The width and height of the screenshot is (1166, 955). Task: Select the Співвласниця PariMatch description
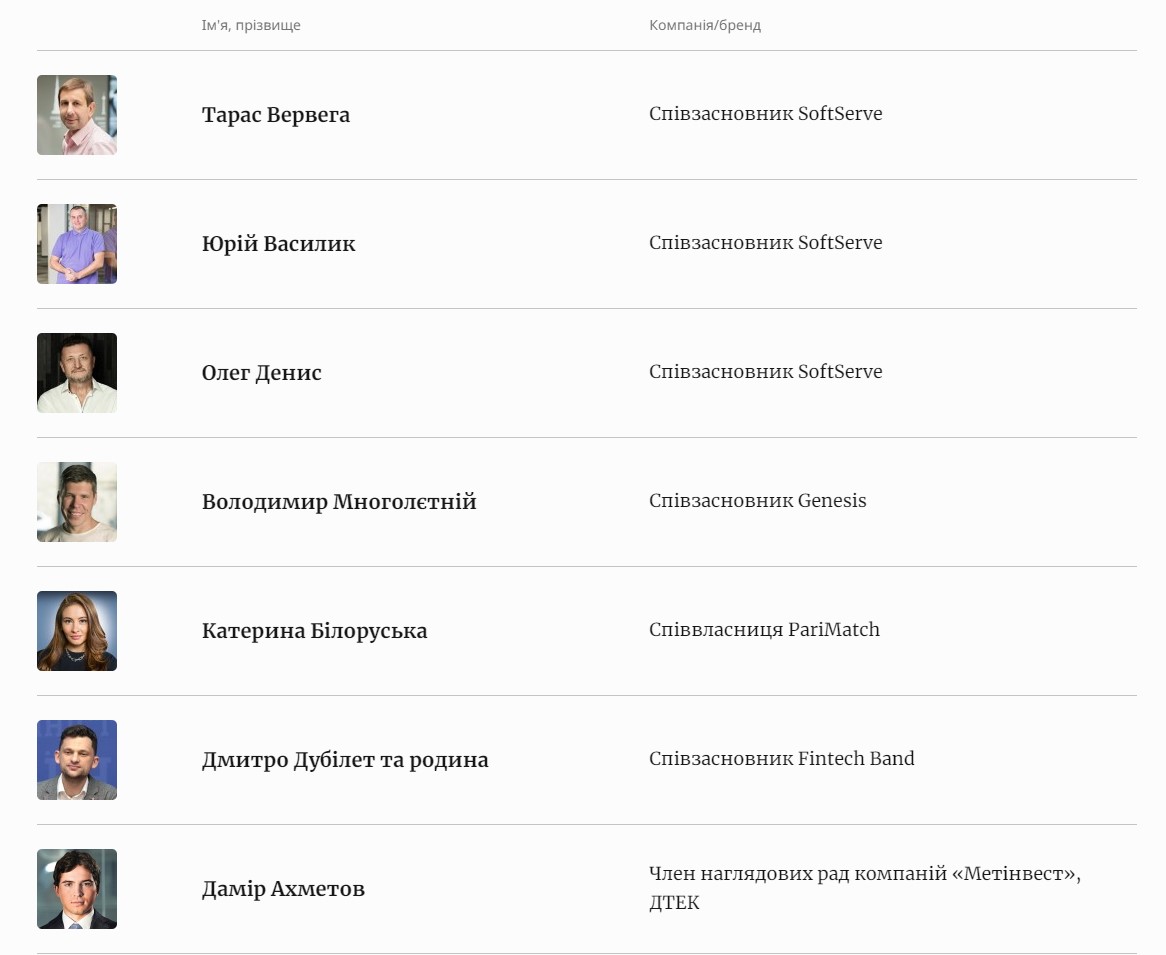click(764, 630)
